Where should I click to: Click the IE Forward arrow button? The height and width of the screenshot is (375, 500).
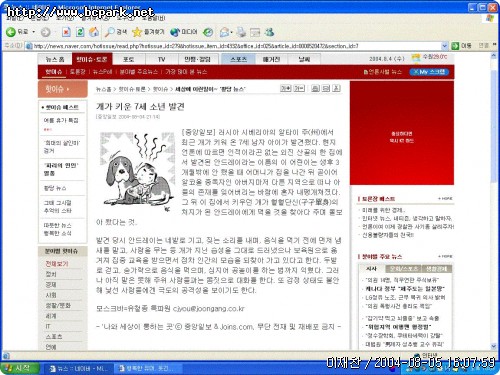point(46,32)
